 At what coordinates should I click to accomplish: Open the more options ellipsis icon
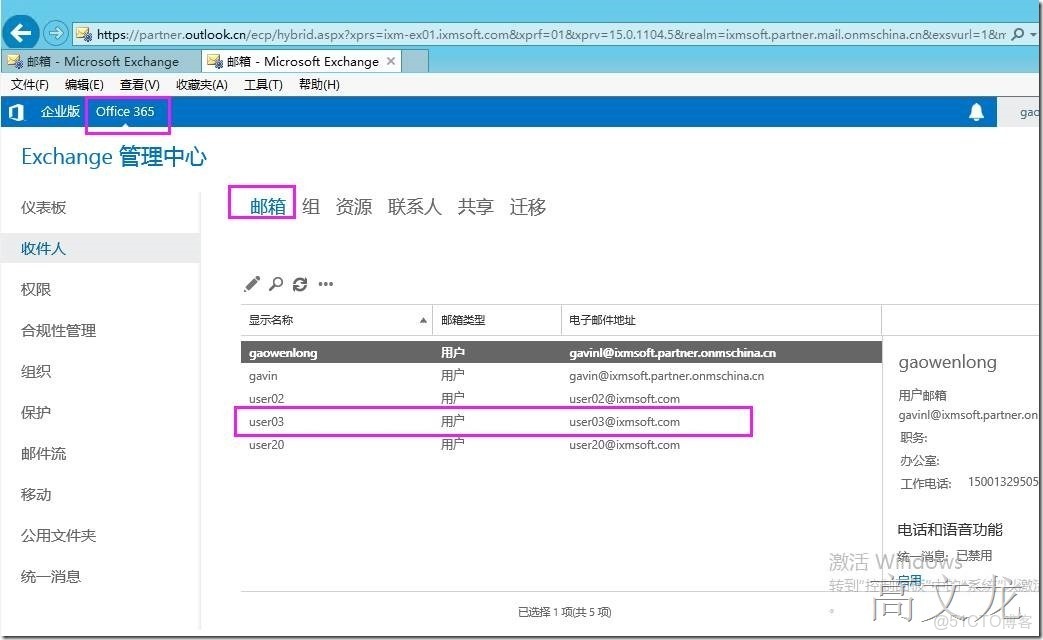325,284
